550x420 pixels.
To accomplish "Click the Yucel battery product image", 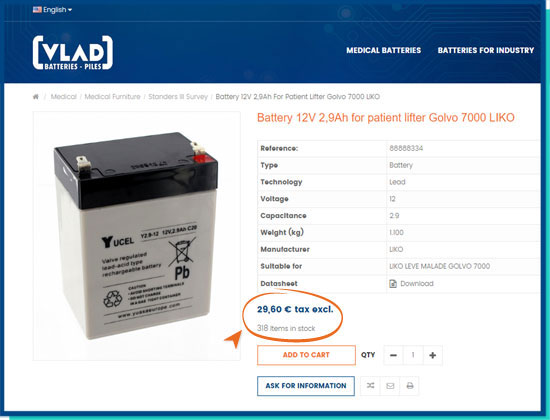I will pos(136,236).
